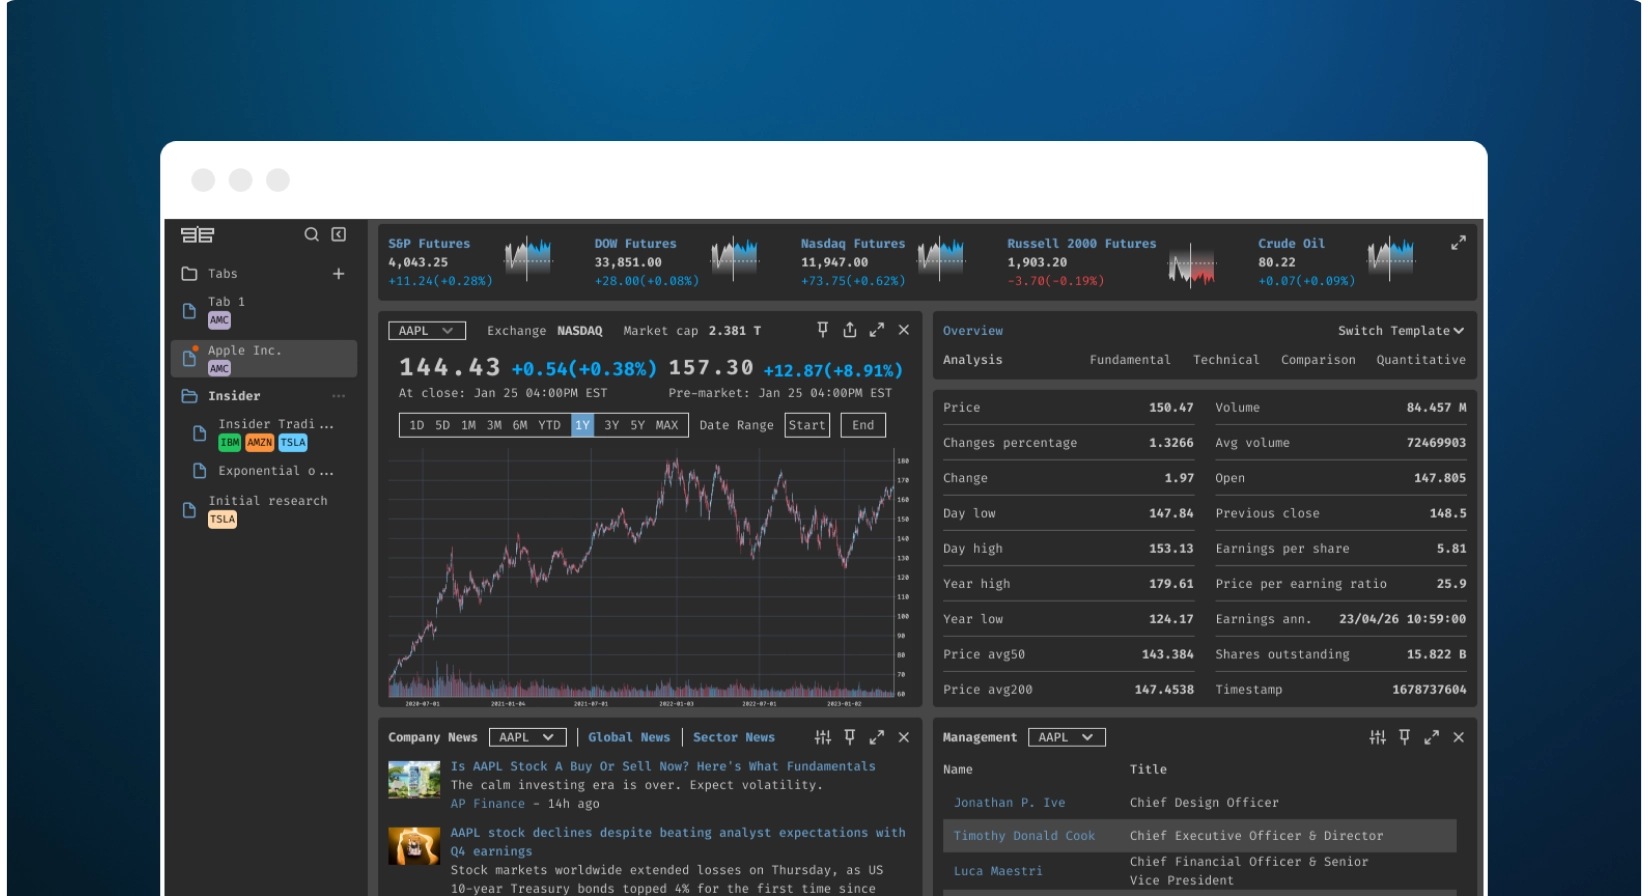The width and height of the screenshot is (1648, 896).
Task: Click the Date Range End field
Action: coord(863,425)
